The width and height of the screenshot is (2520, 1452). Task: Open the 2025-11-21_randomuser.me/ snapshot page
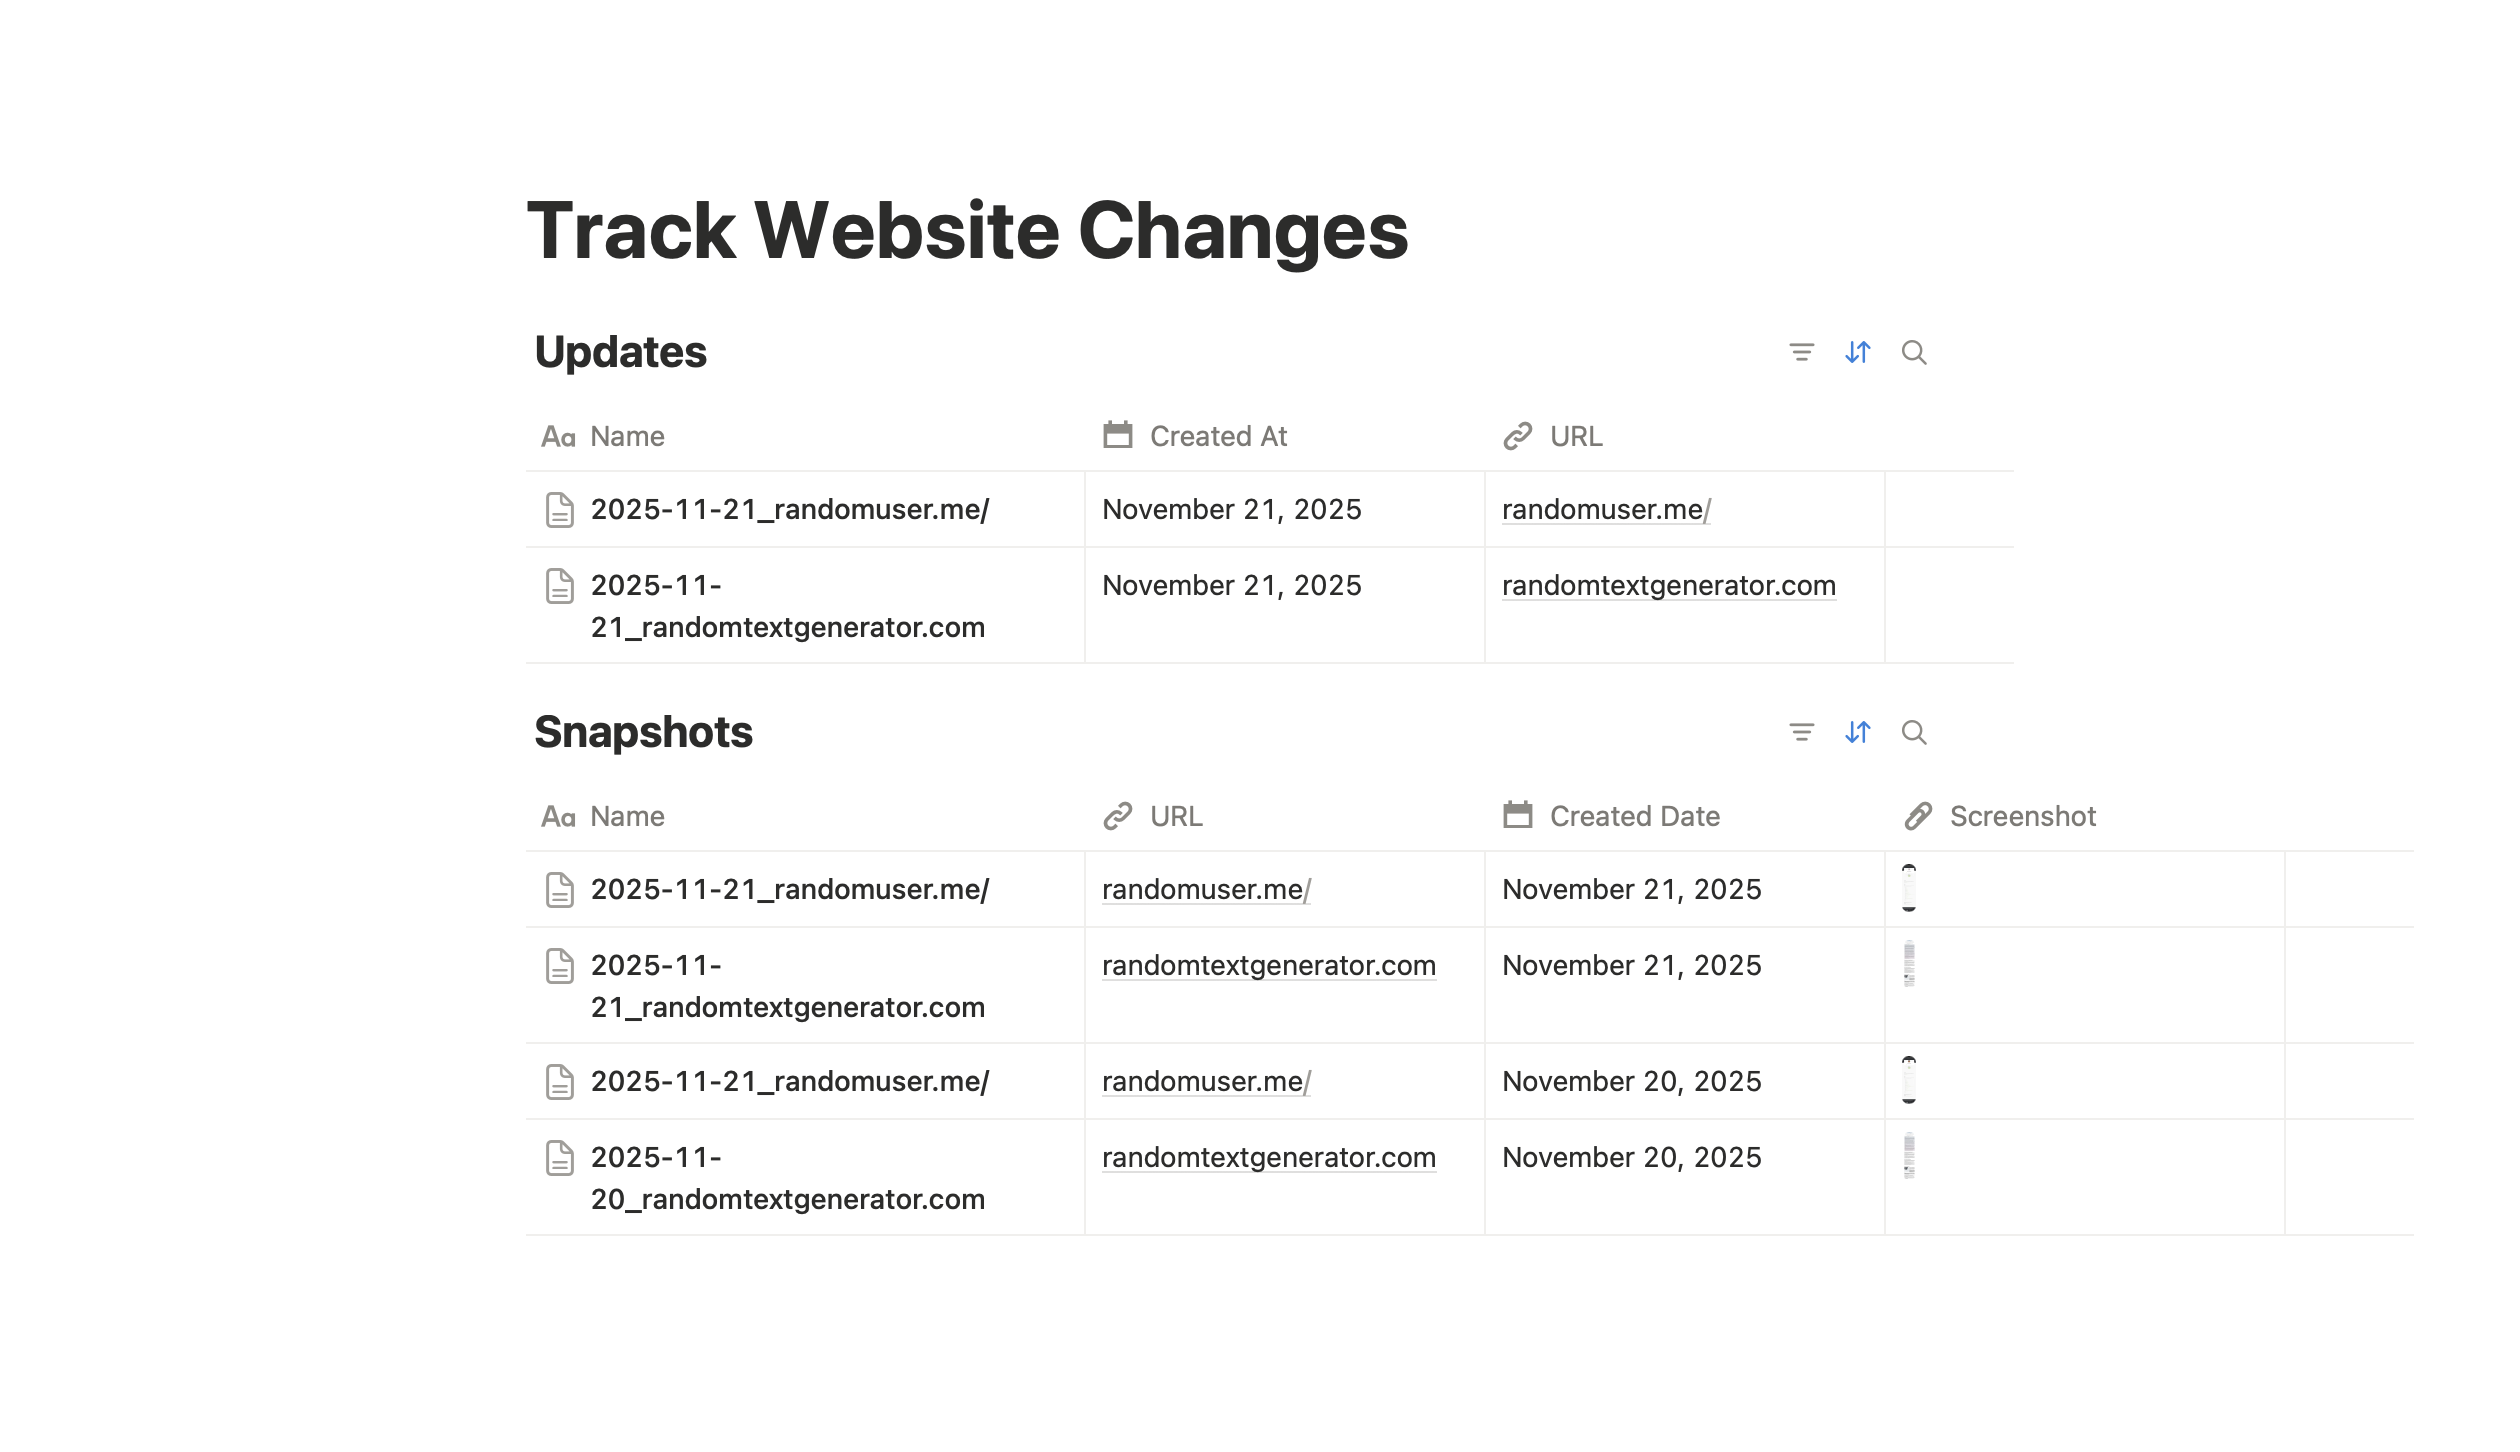click(x=788, y=889)
